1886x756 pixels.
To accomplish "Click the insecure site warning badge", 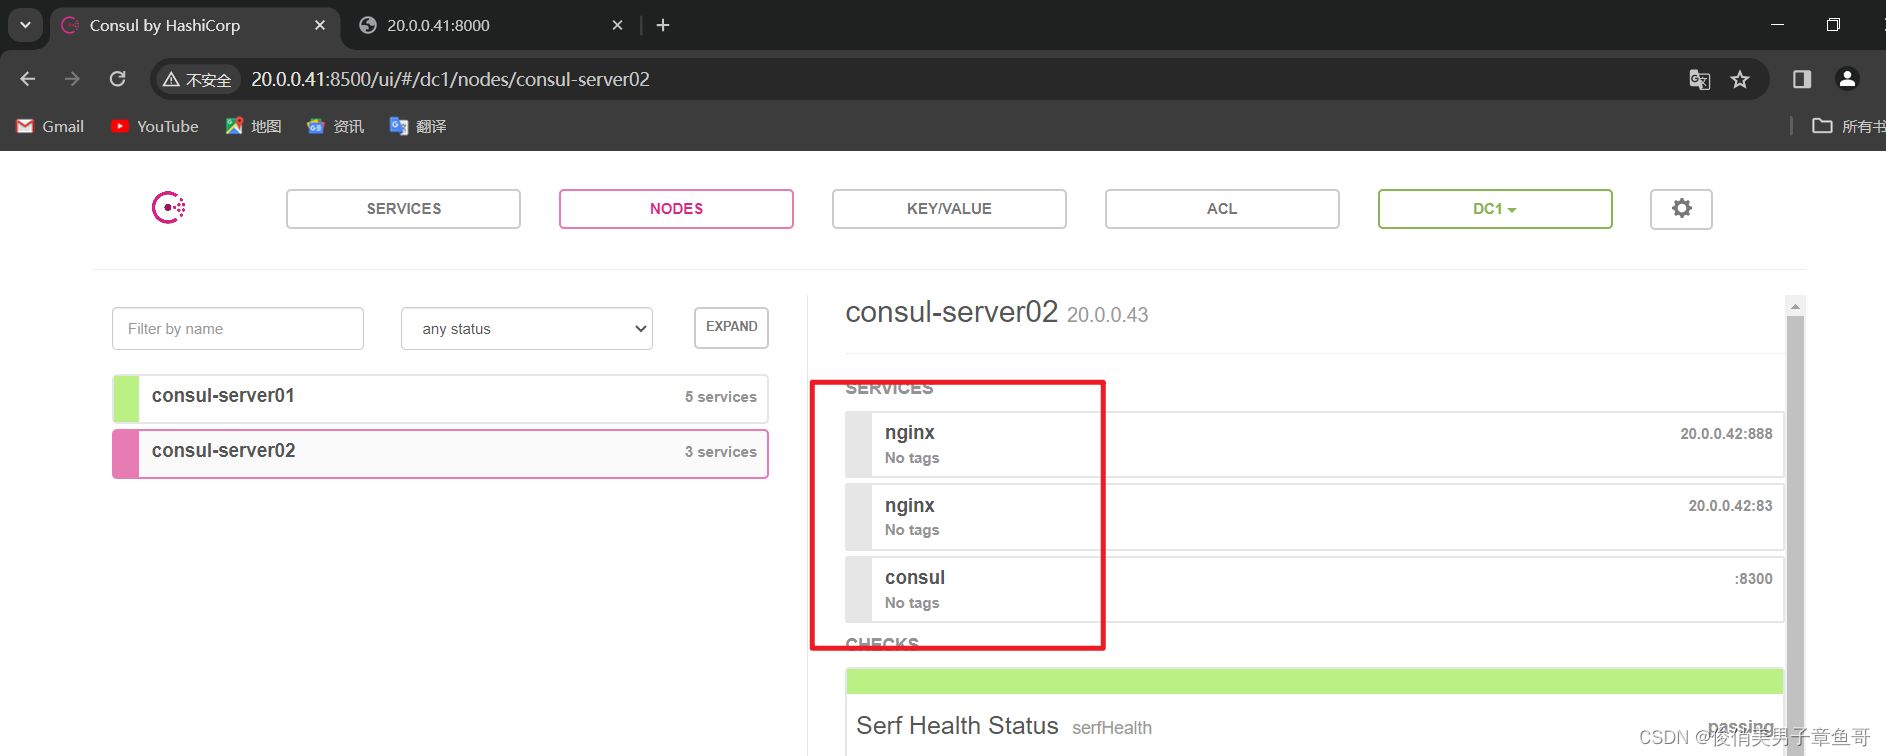I will 198,79.
